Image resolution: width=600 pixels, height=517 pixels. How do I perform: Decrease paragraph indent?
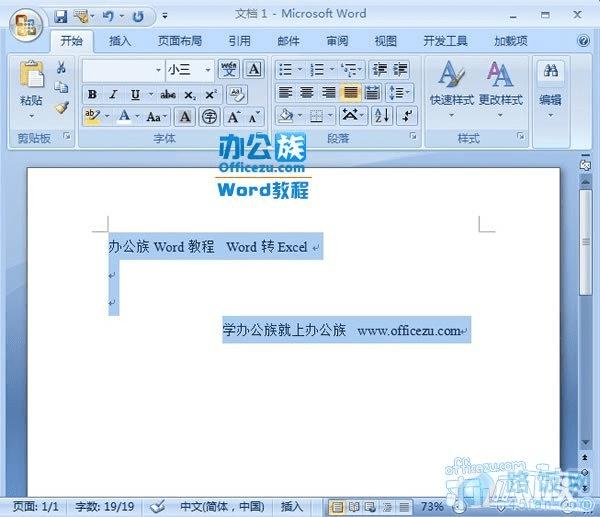[x=380, y=70]
